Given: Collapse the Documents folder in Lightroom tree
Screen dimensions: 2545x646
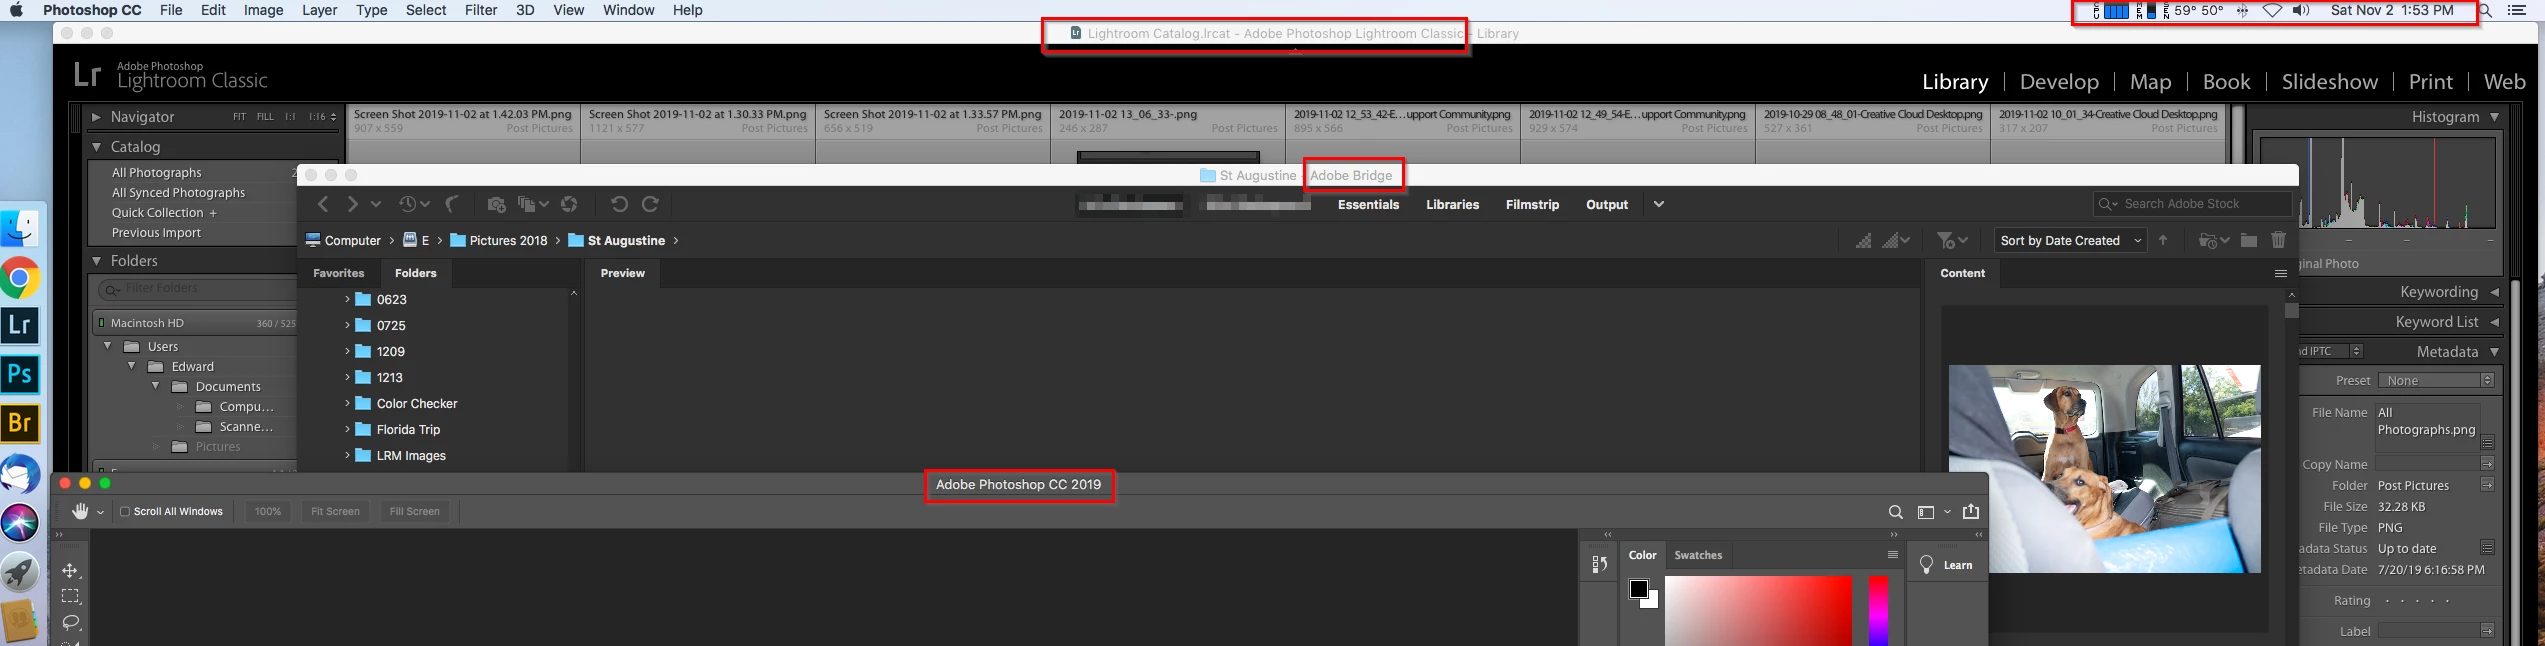Looking at the screenshot, I should click(155, 386).
